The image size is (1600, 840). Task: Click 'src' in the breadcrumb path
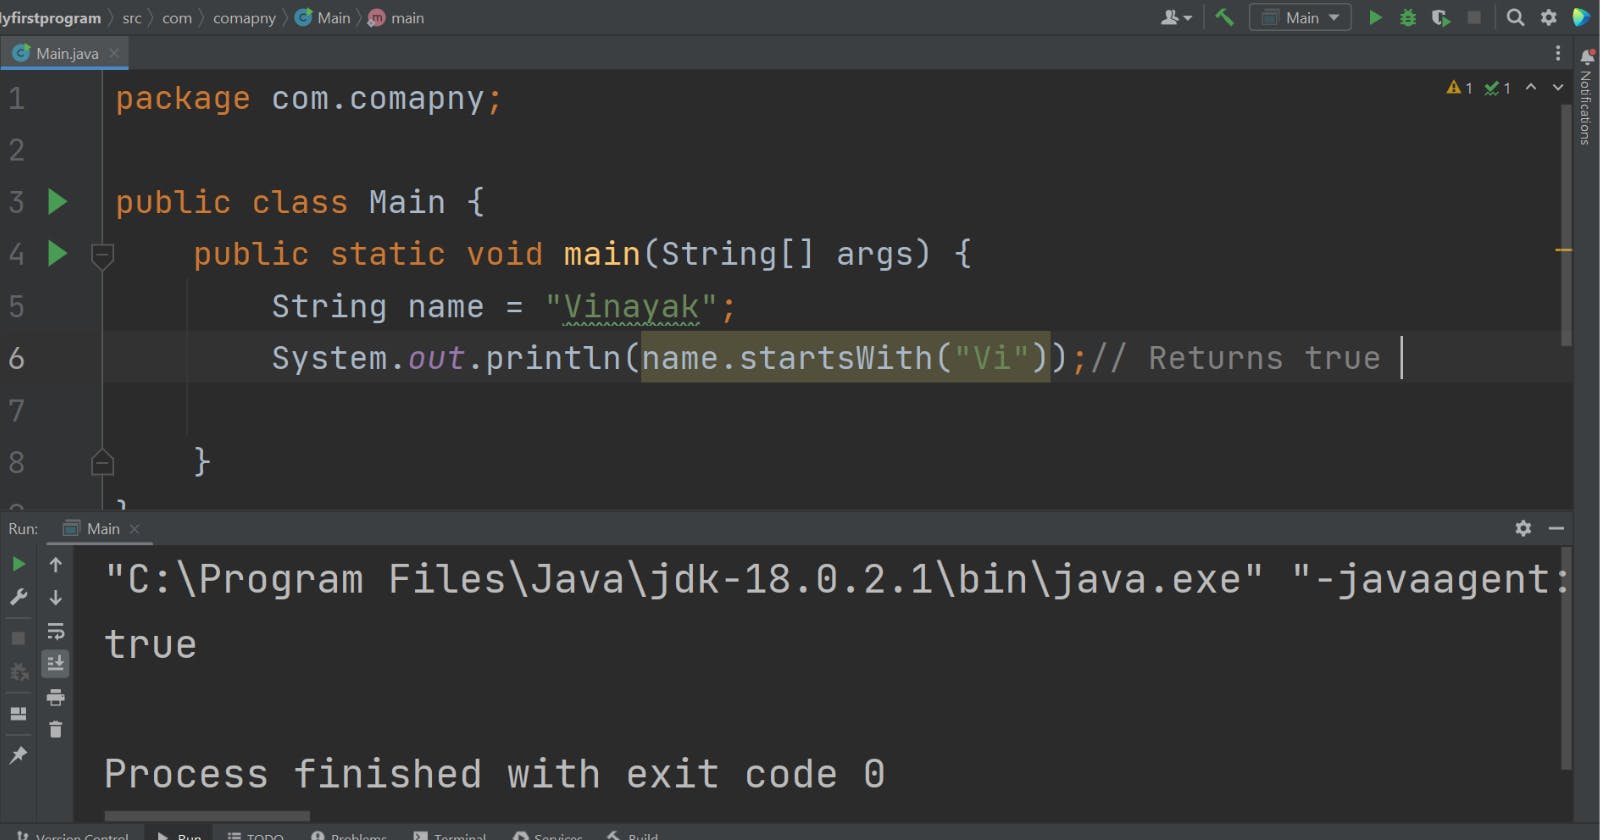(x=132, y=18)
